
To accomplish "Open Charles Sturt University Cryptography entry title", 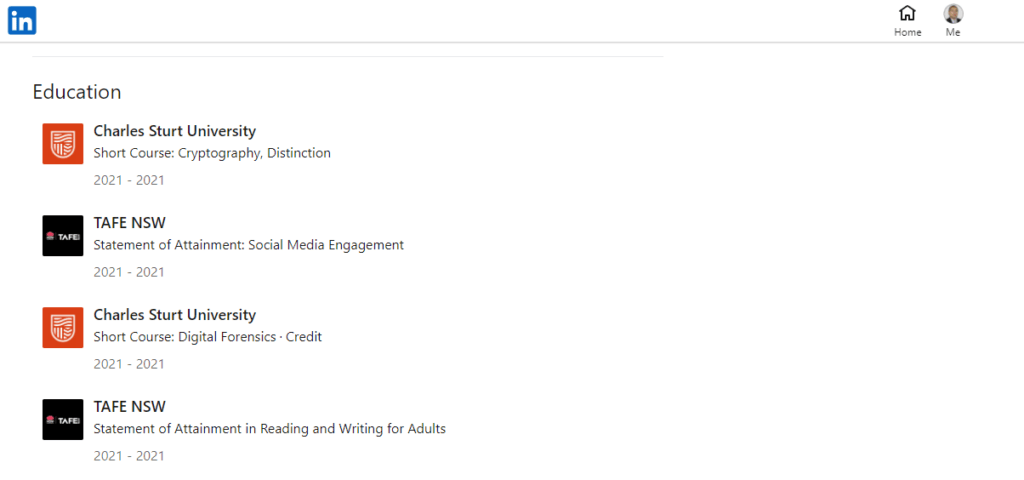I will click(175, 131).
